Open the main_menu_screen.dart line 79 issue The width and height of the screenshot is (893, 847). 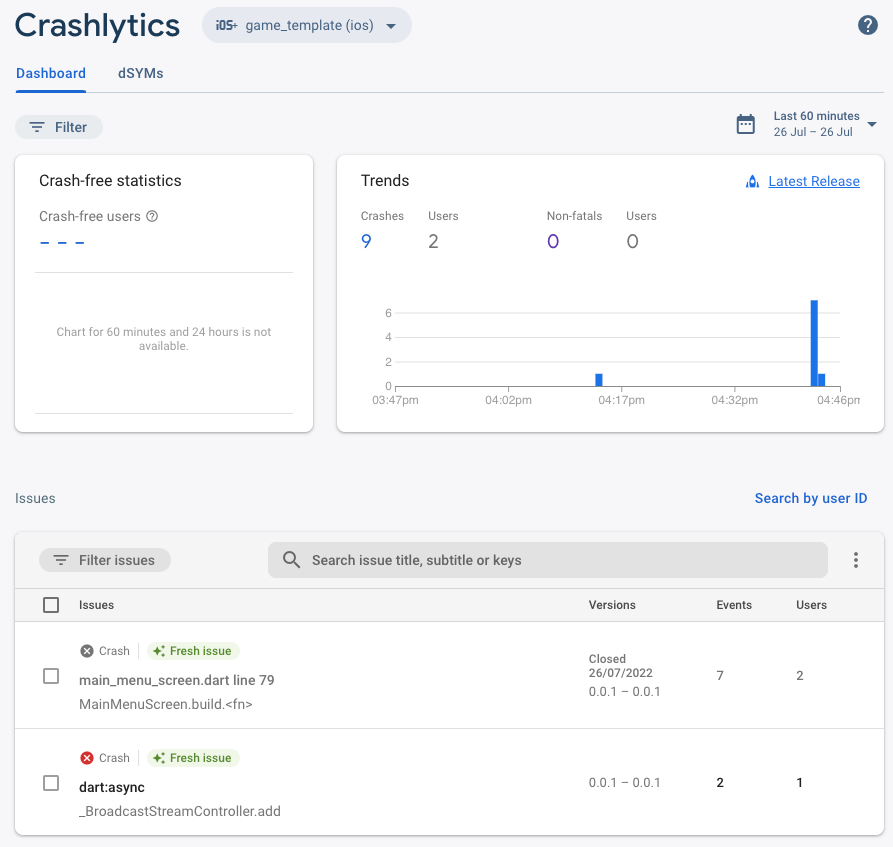tap(177, 680)
